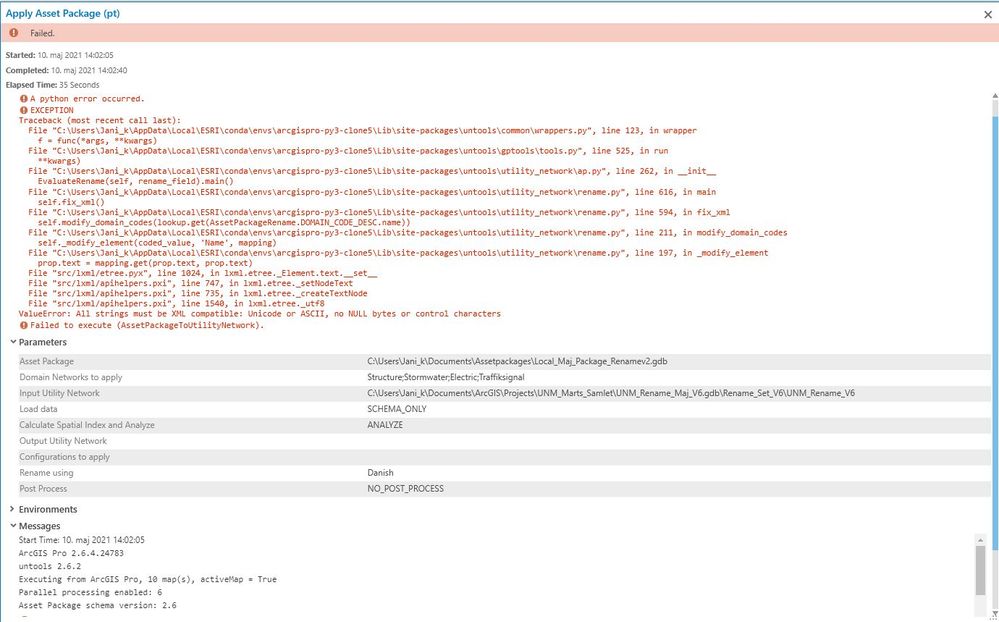Click the wrappers.py line 123 traceback entry
999x622 pixels.
362,131
